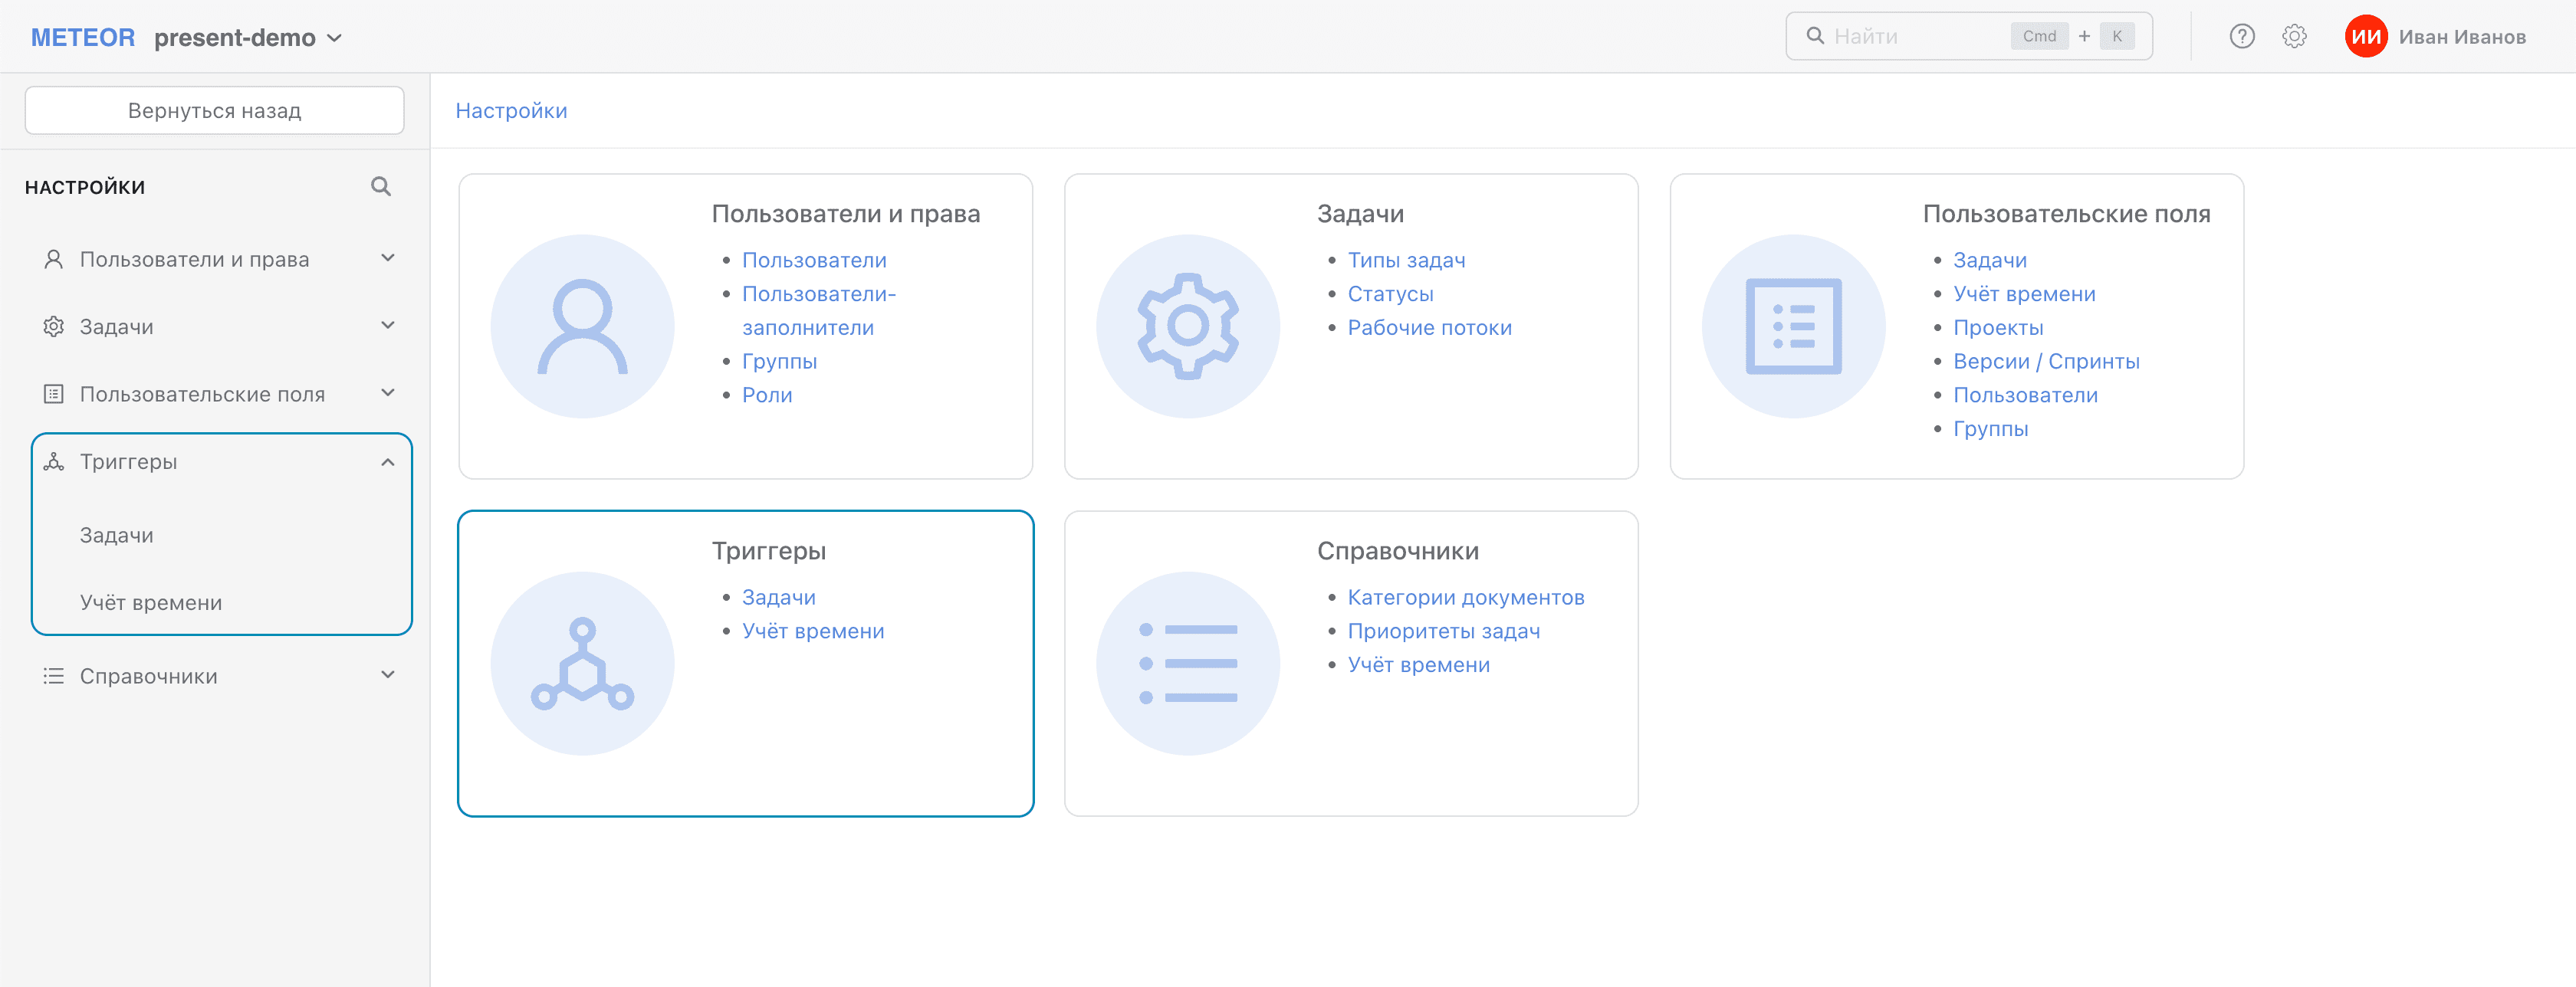Open Пользователи link in Пользователи и права card
Viewport: 2576px width, 987px height.
814,260
